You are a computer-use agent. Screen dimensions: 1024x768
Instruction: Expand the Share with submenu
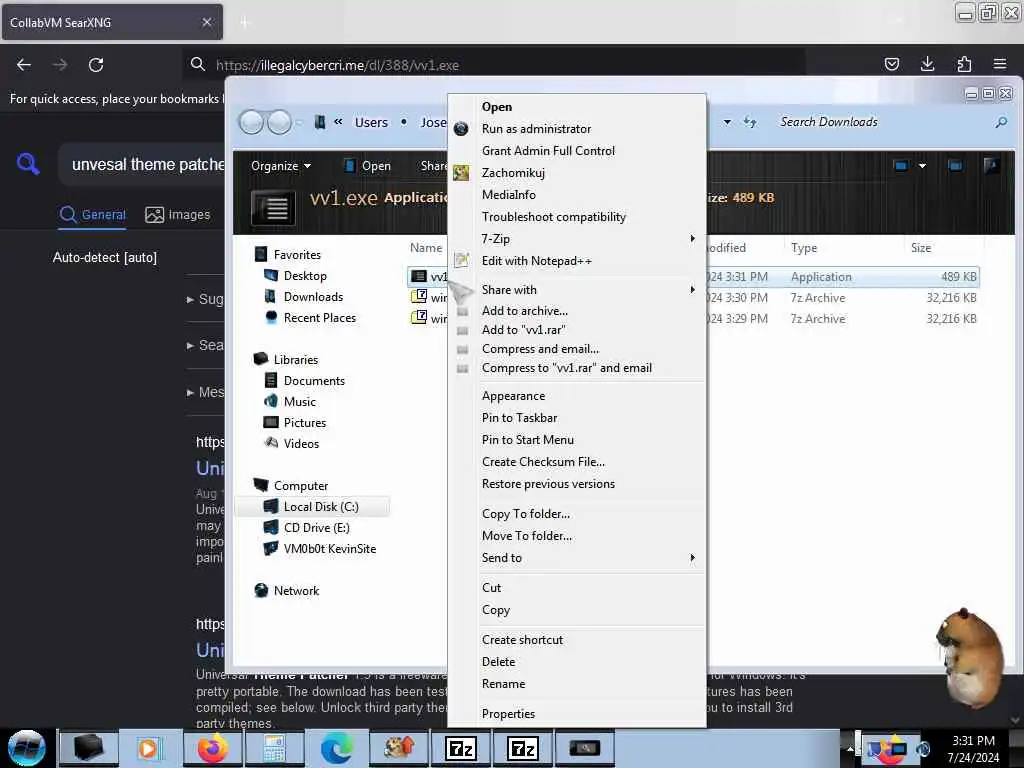(x=576, y=289)
